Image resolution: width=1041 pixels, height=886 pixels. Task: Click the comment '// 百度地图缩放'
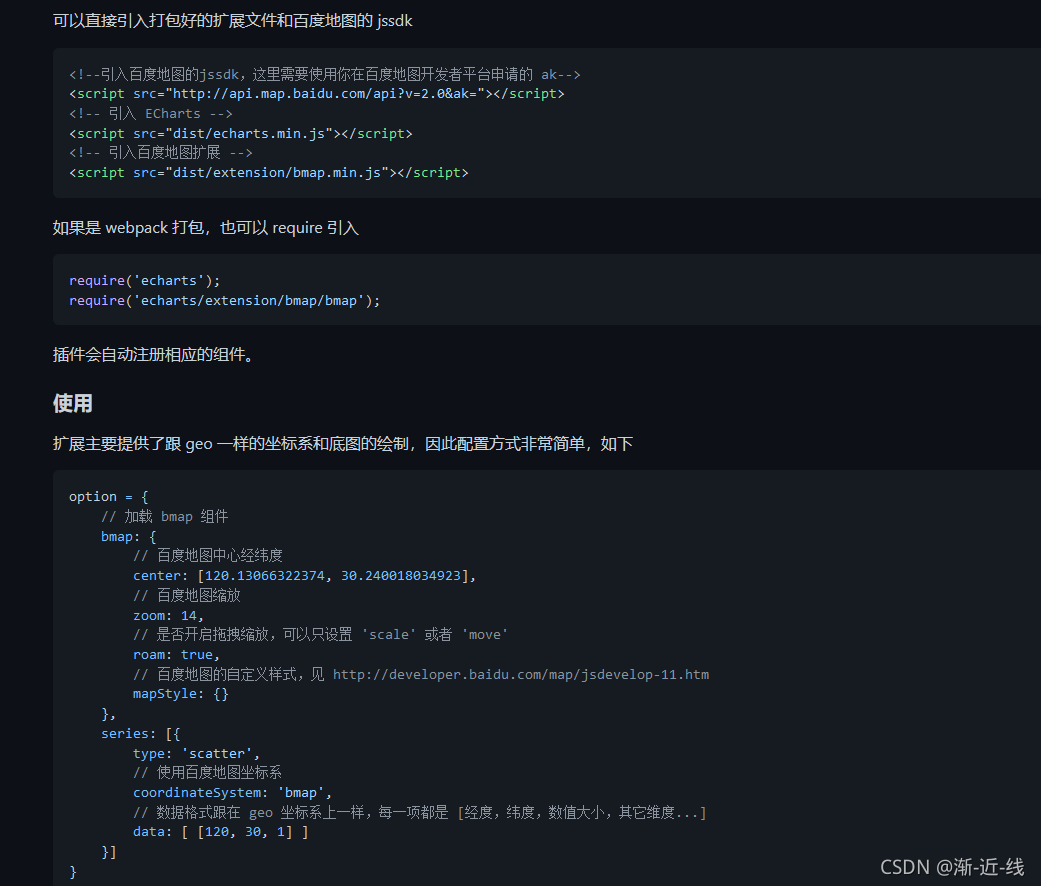(x=187, y=595)
